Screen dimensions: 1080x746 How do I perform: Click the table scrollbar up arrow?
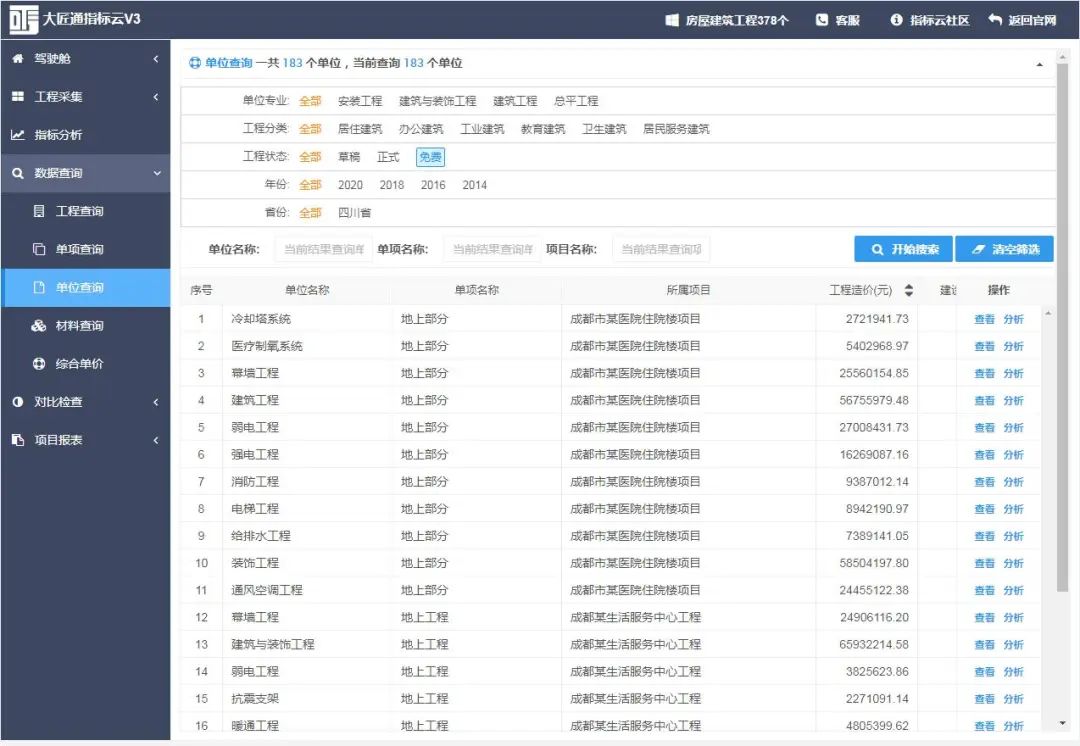(1048, 313)
